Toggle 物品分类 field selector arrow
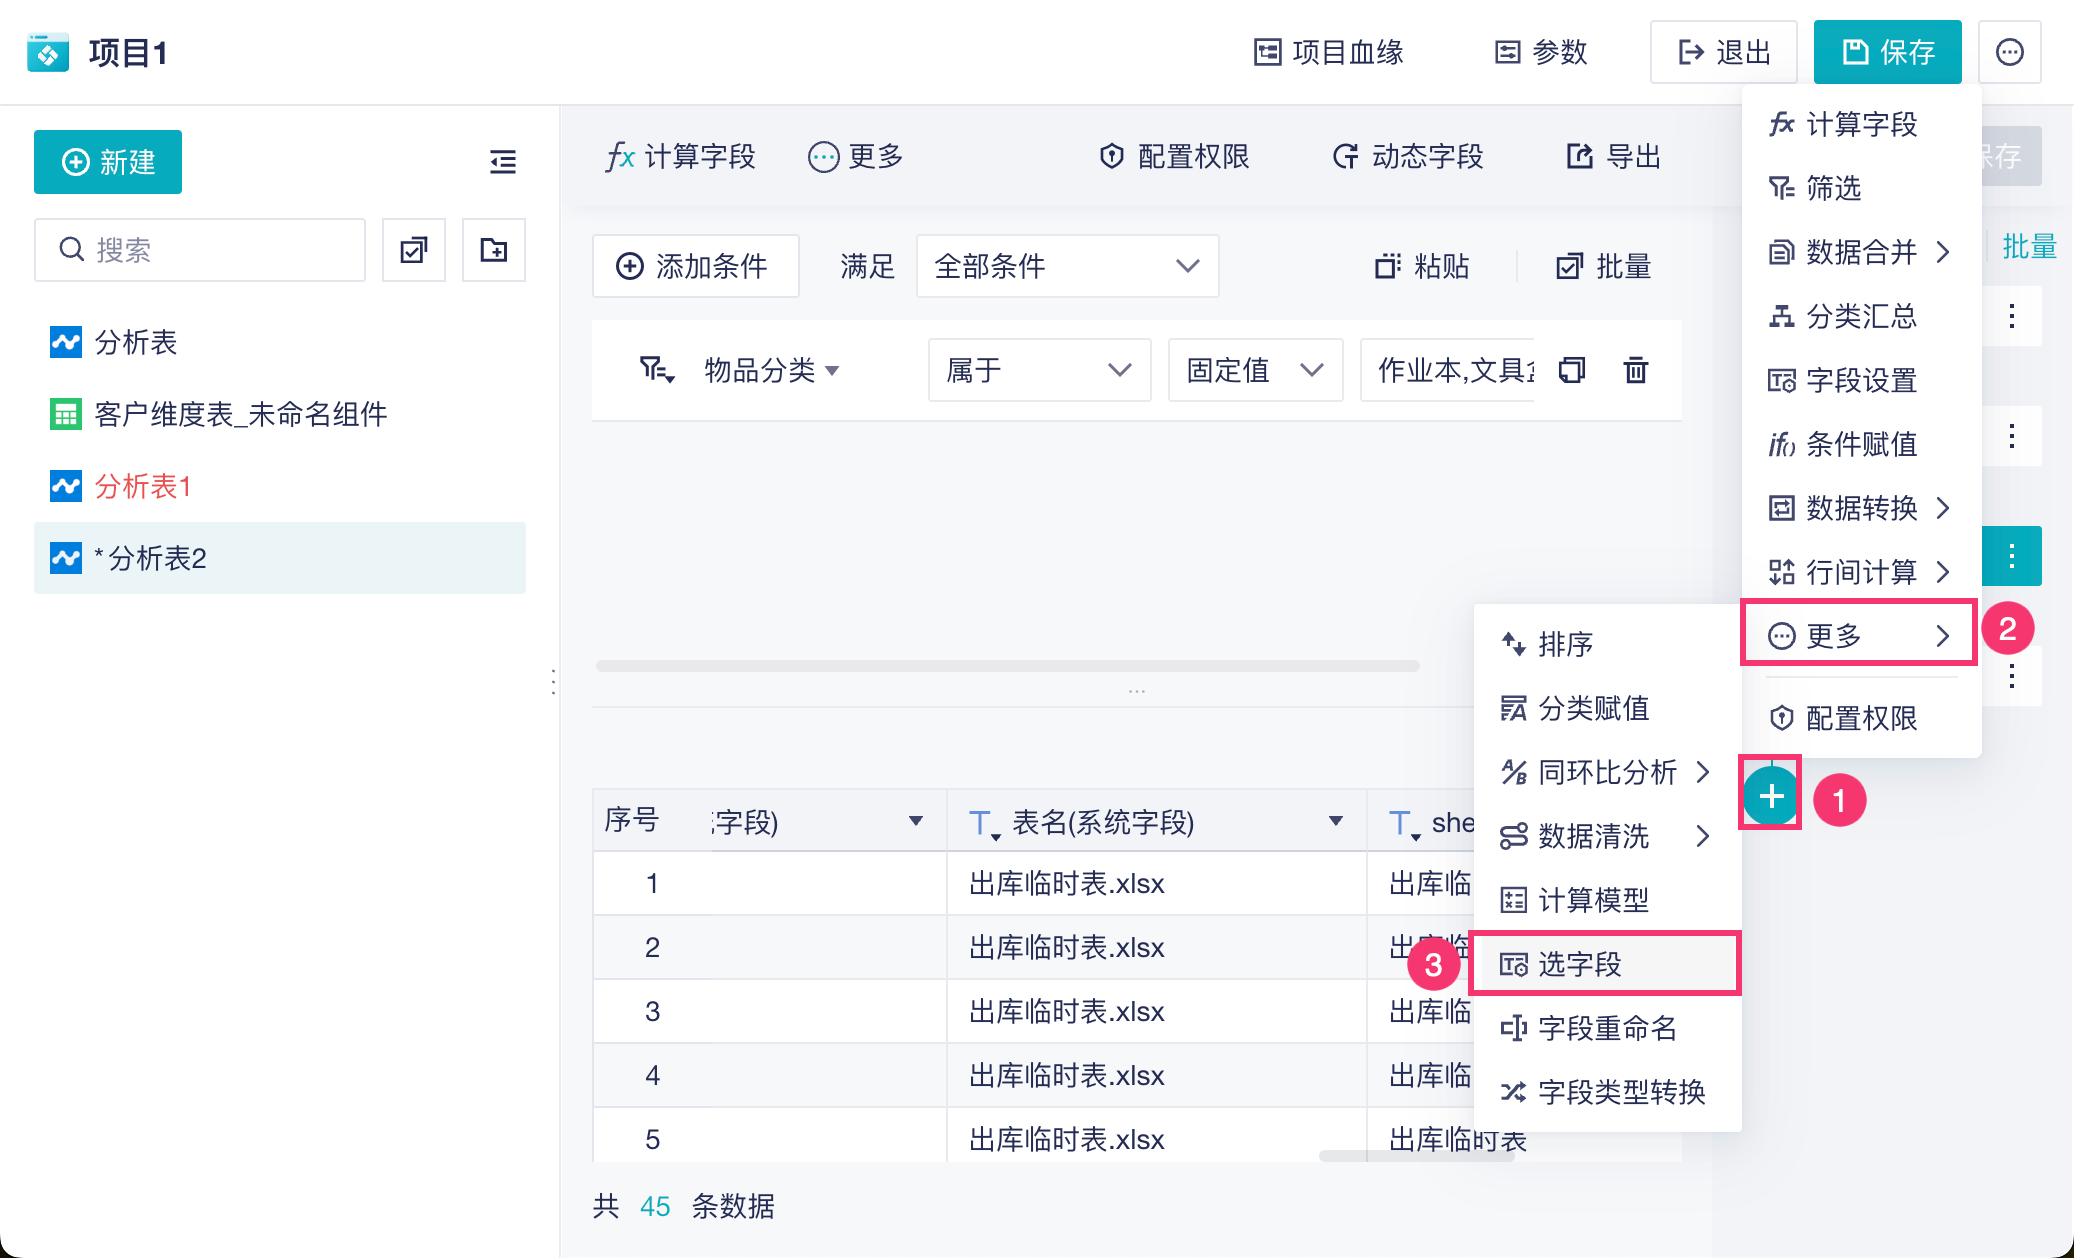The height and width of the screenshot is (1258, 2074). (x=832, y=371)
